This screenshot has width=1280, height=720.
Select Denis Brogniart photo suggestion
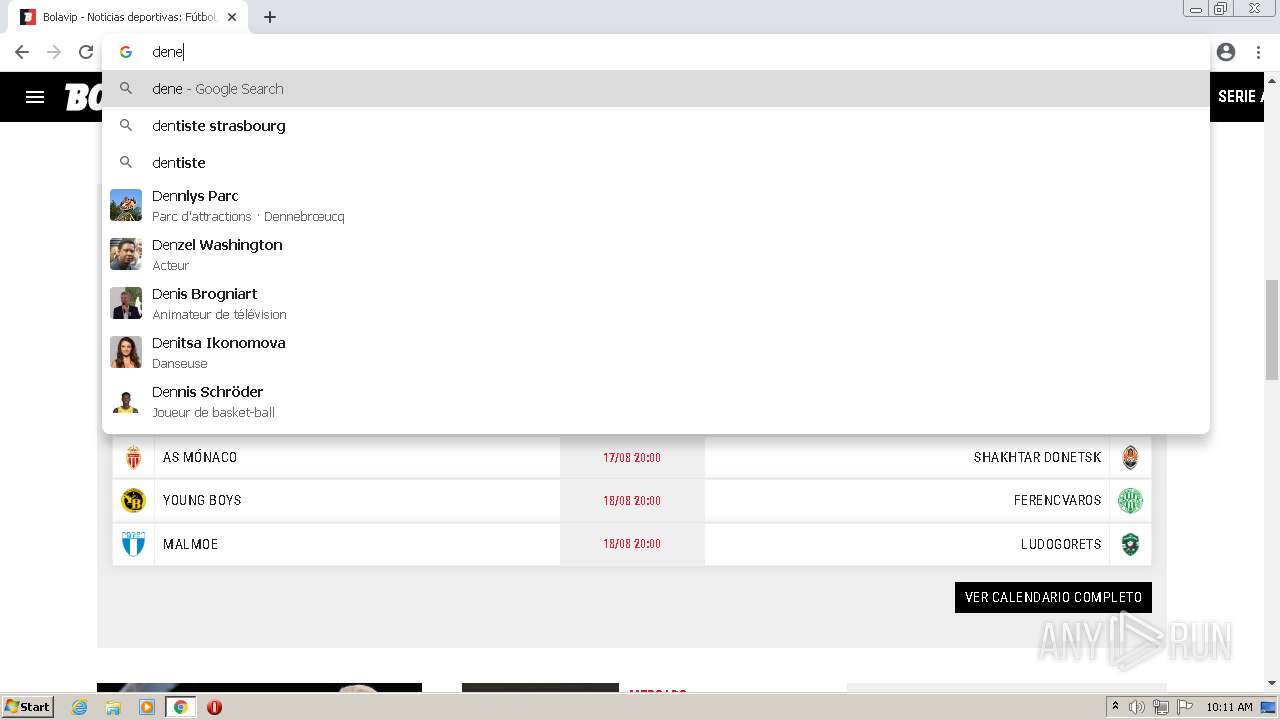(x=126, y=303)
